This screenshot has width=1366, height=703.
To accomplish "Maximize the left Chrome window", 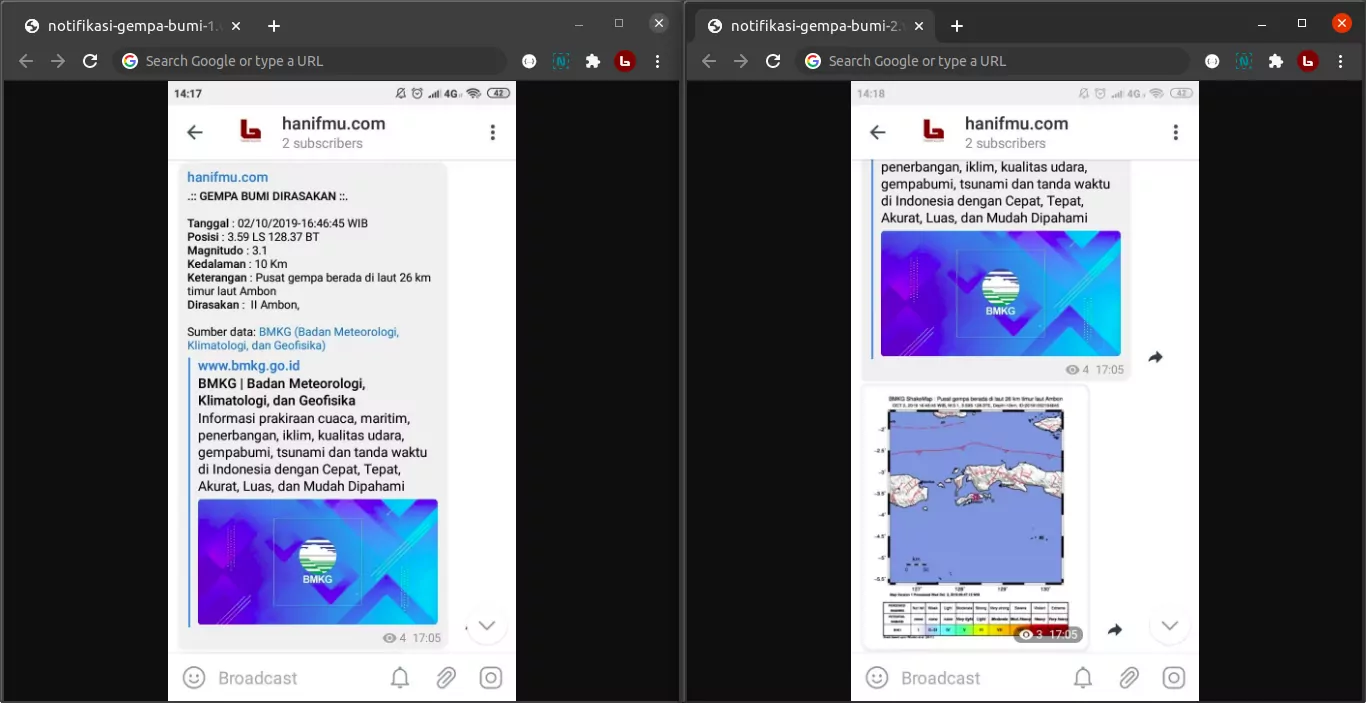I will (x=619, y=23).
